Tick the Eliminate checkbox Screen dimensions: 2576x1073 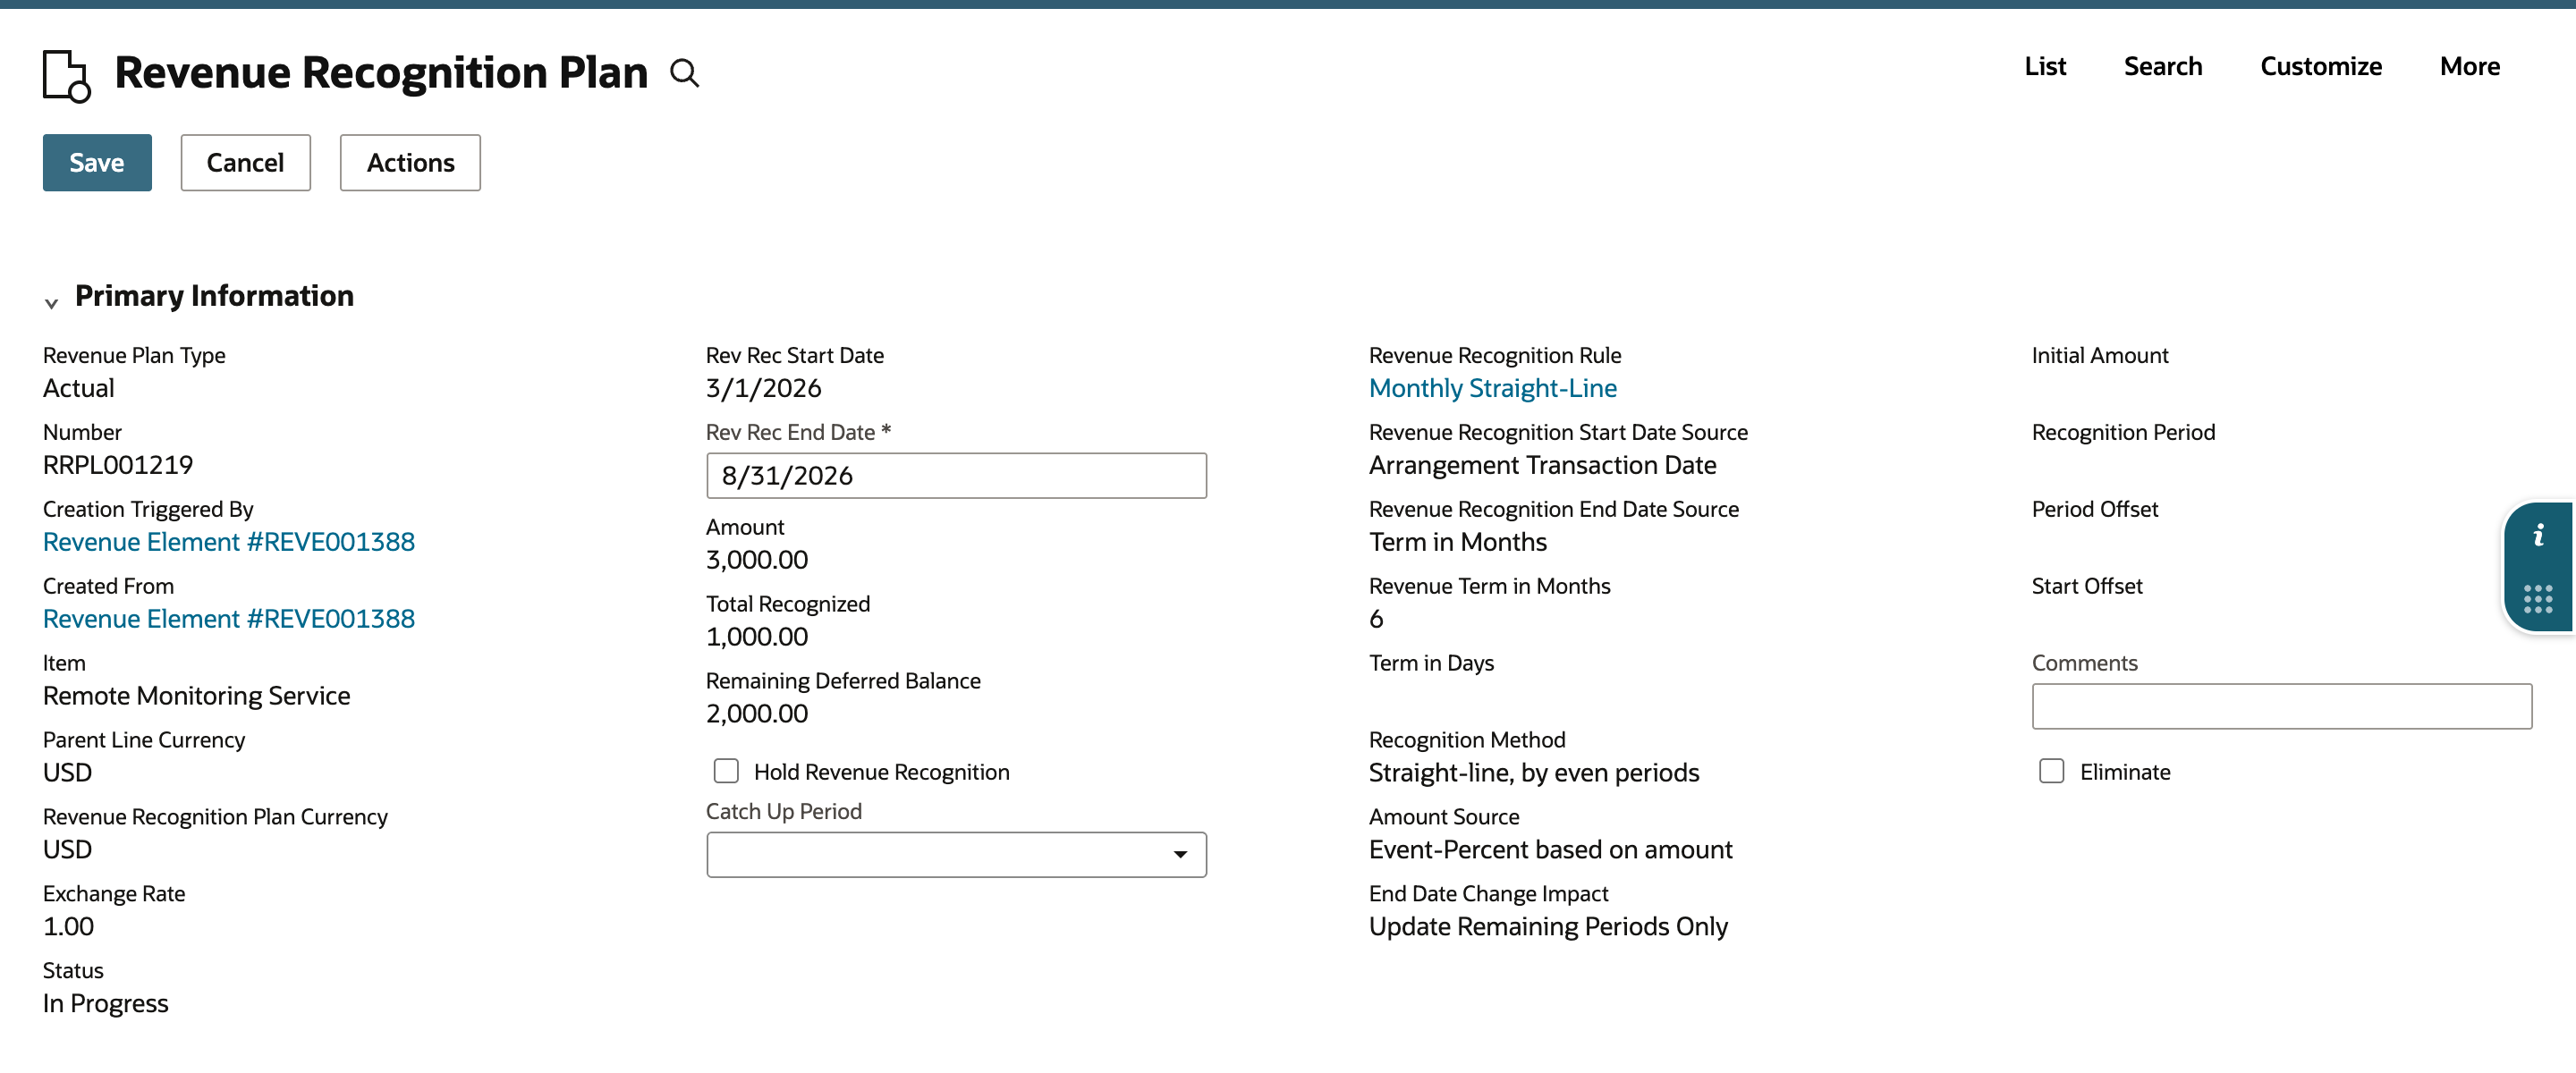[x=2051, y=771]
